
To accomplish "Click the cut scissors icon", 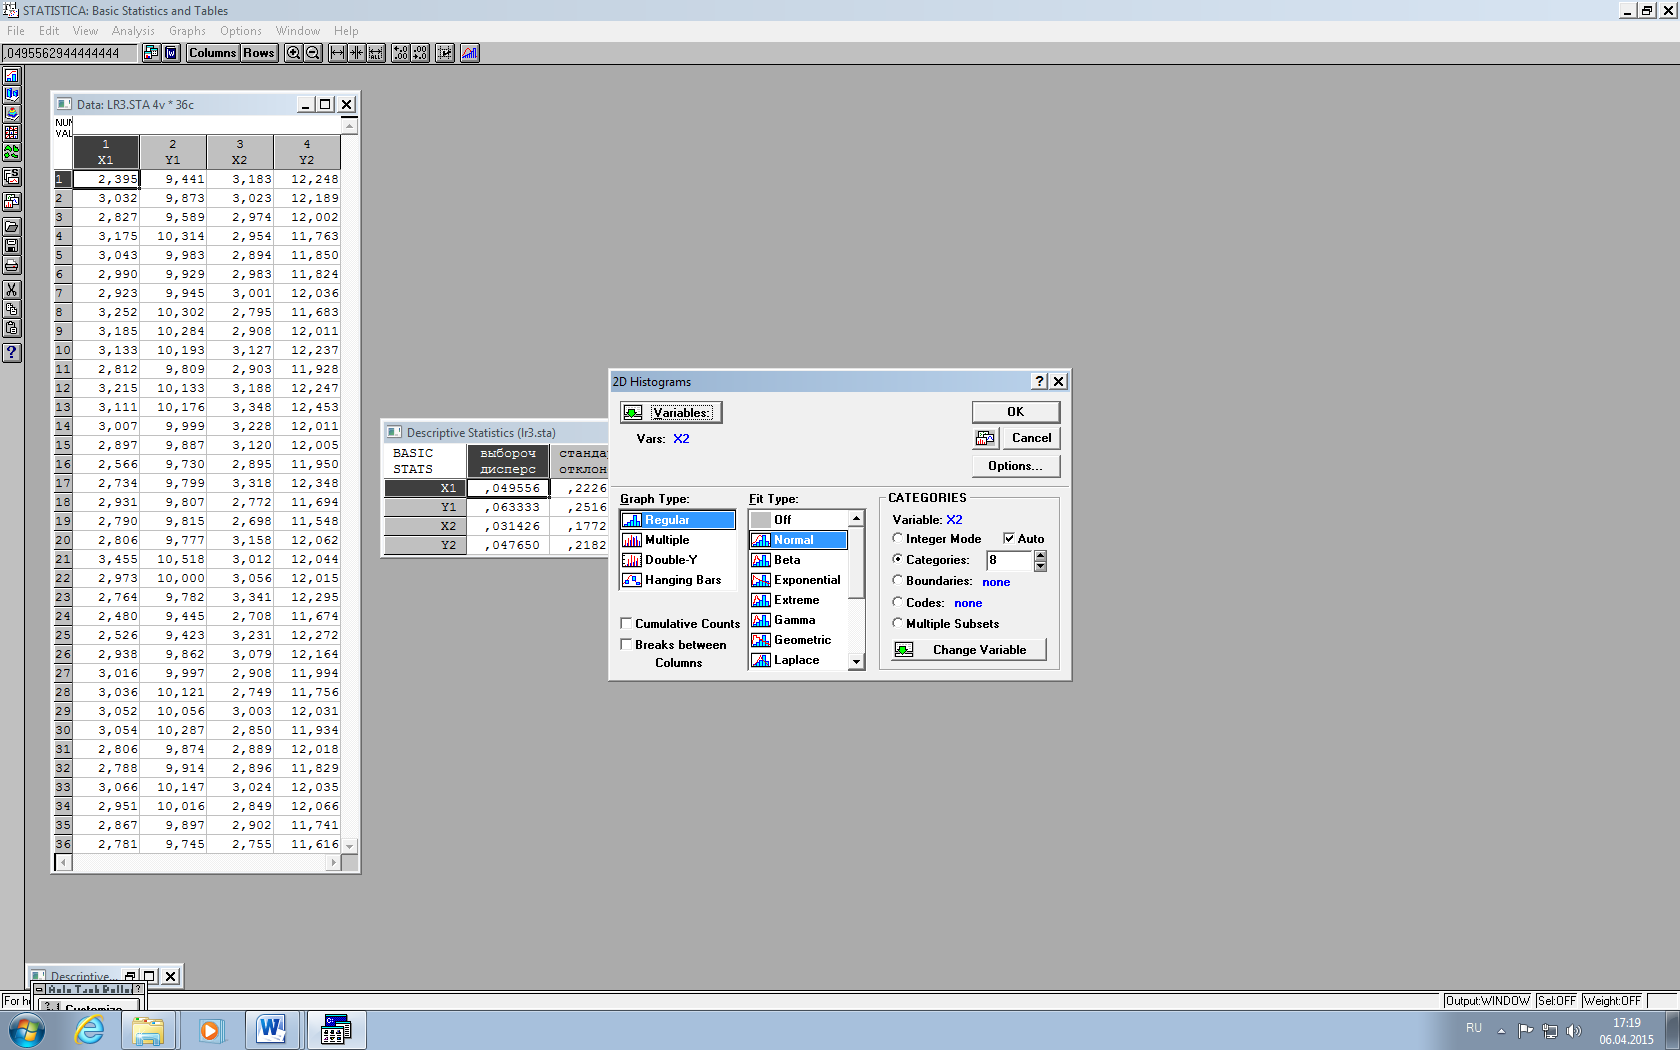I will pyautogui.click(x=12, y=289).
